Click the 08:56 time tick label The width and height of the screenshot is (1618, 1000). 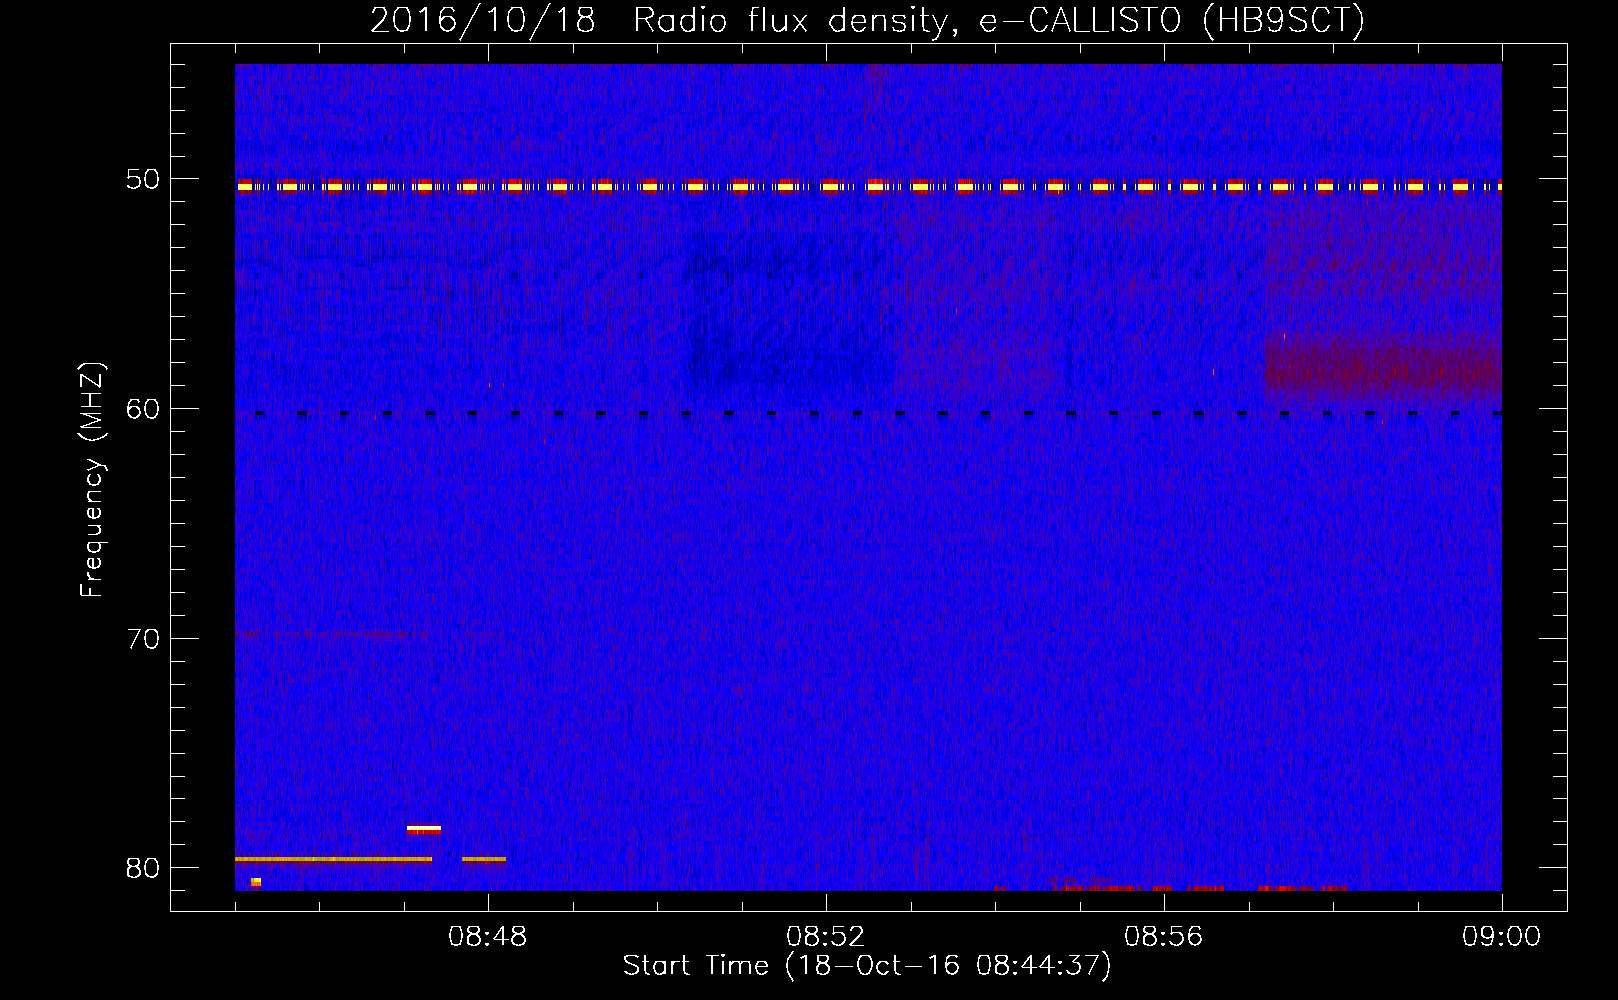[1164, 937]
